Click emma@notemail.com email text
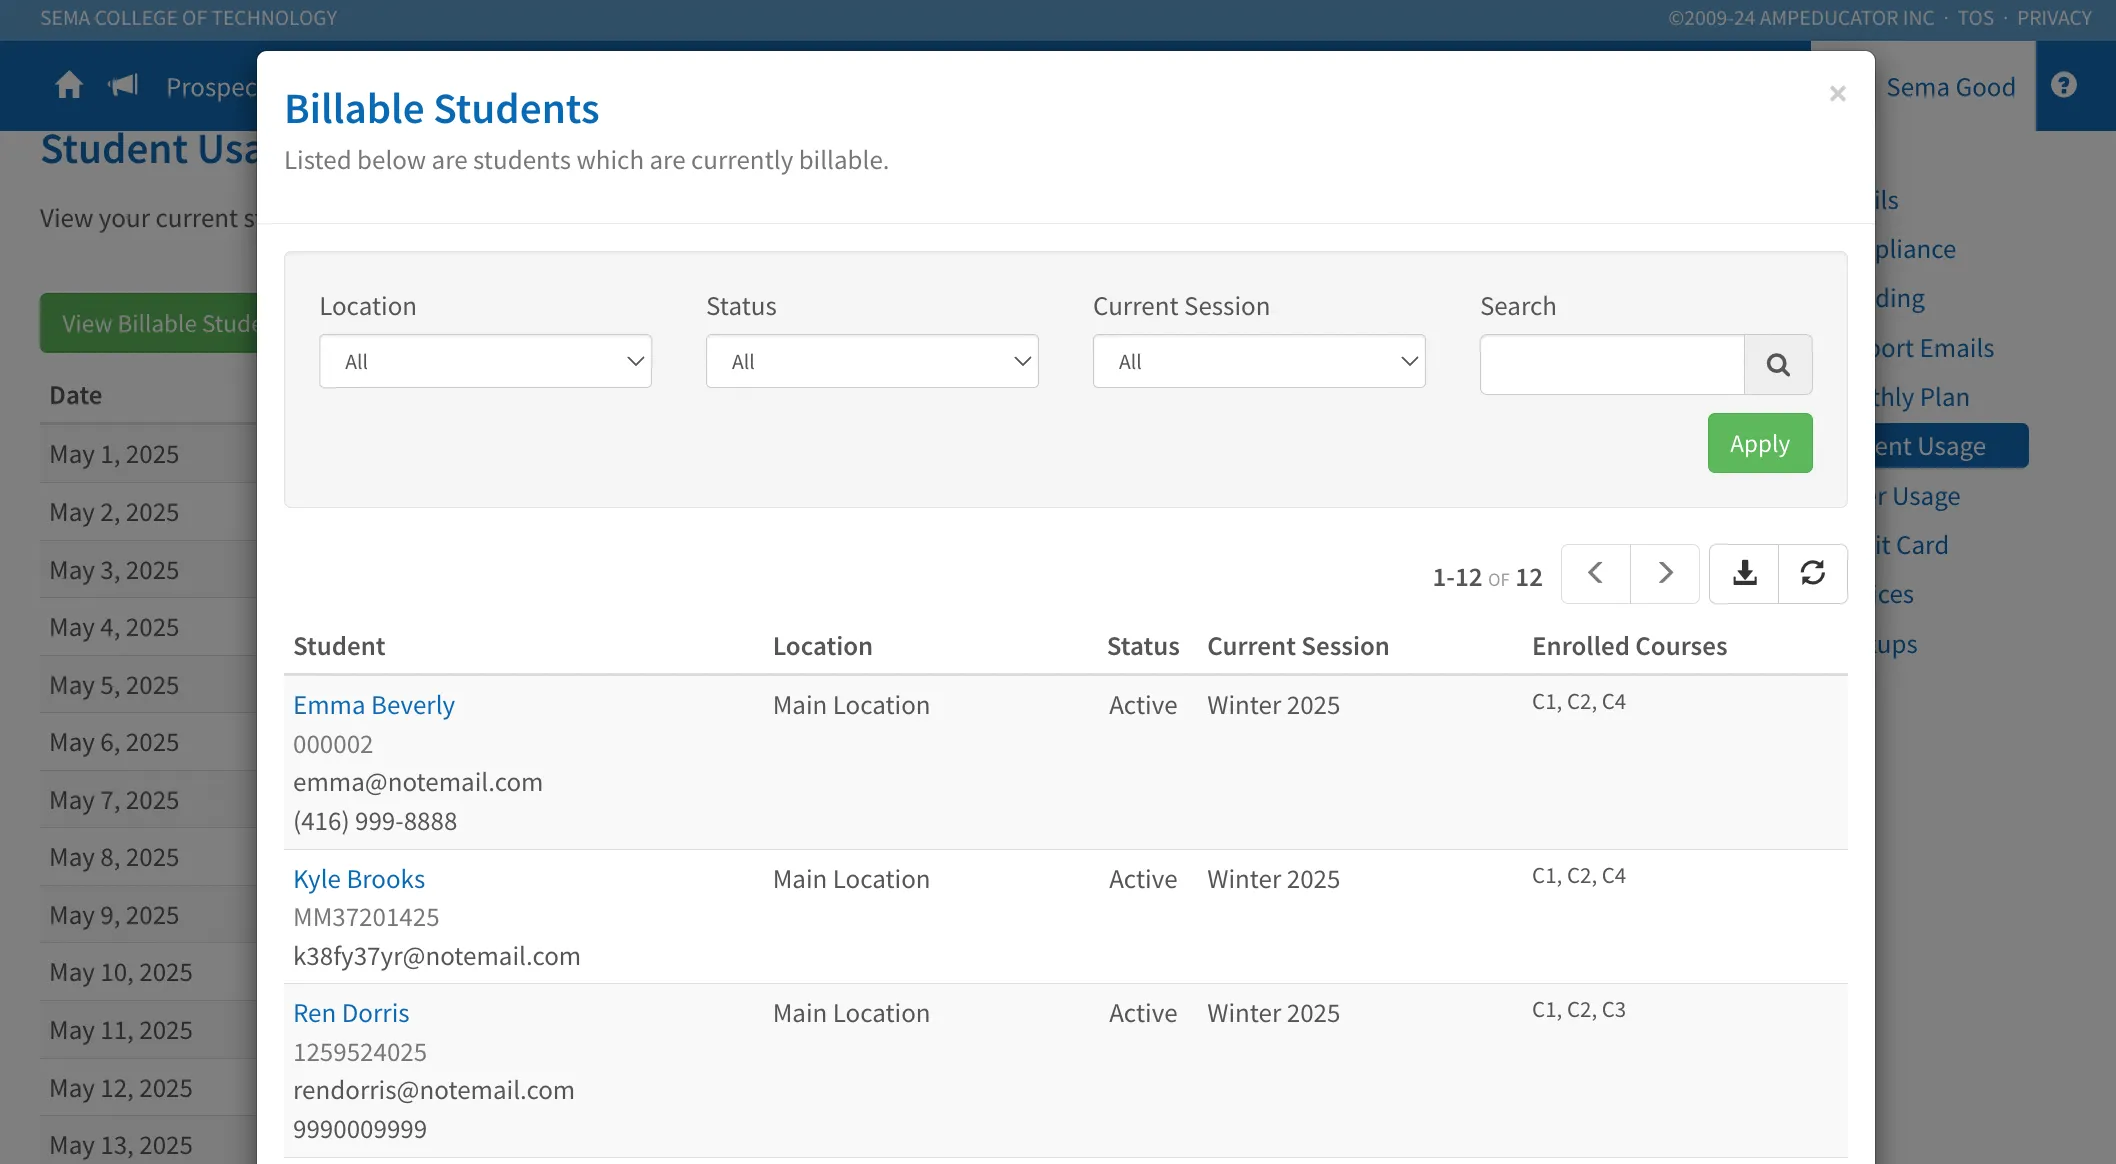 (417, 782)
